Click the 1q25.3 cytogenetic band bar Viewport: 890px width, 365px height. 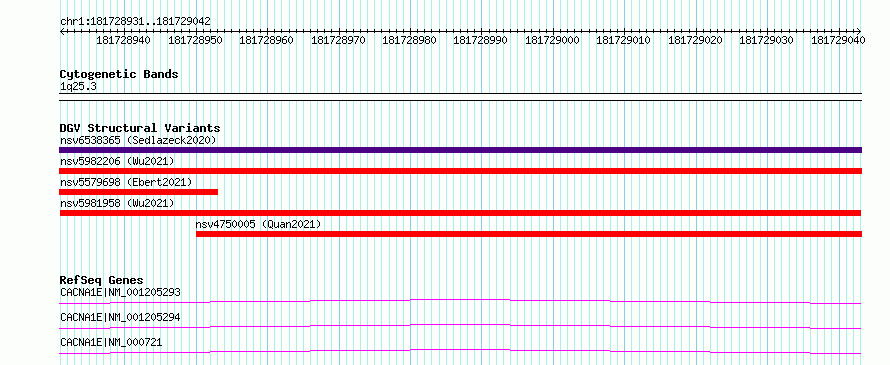(460, 97)
